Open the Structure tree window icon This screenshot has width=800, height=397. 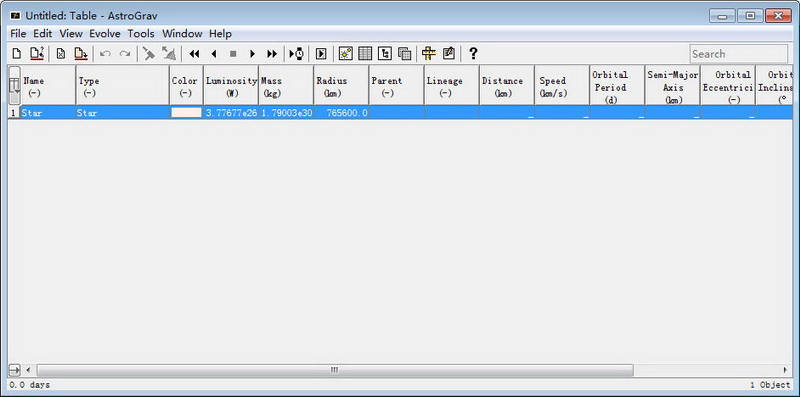coord(384,54)
